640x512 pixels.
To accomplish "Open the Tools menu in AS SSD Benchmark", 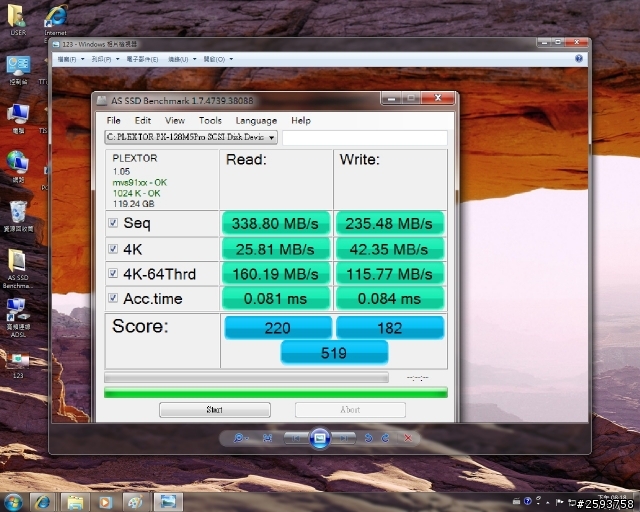I will point(210,120).
